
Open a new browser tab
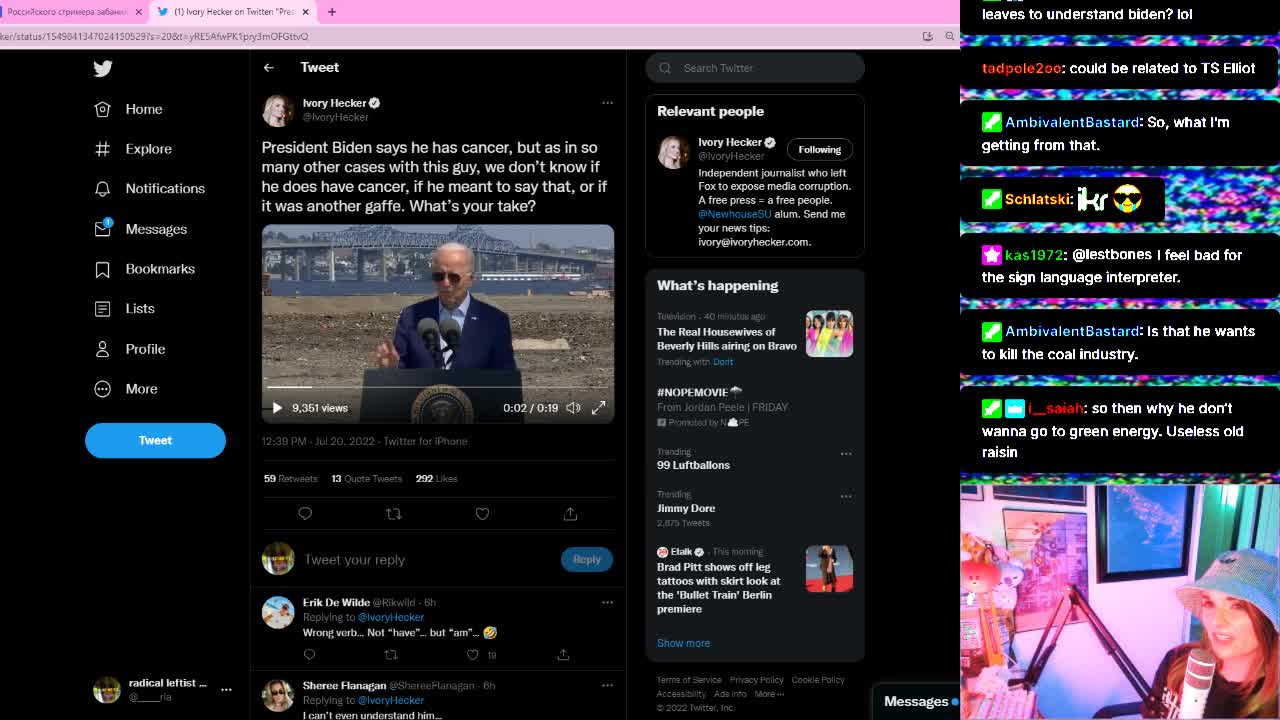pyautogui.click(x=332, y=12)
